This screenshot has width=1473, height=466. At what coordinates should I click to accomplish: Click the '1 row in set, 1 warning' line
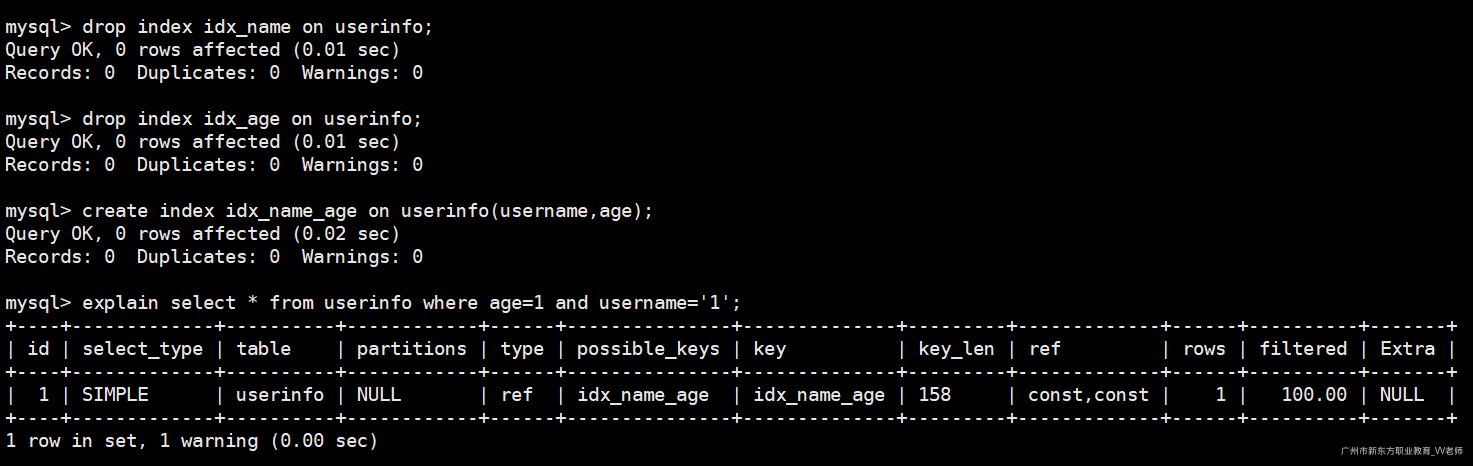192,441
